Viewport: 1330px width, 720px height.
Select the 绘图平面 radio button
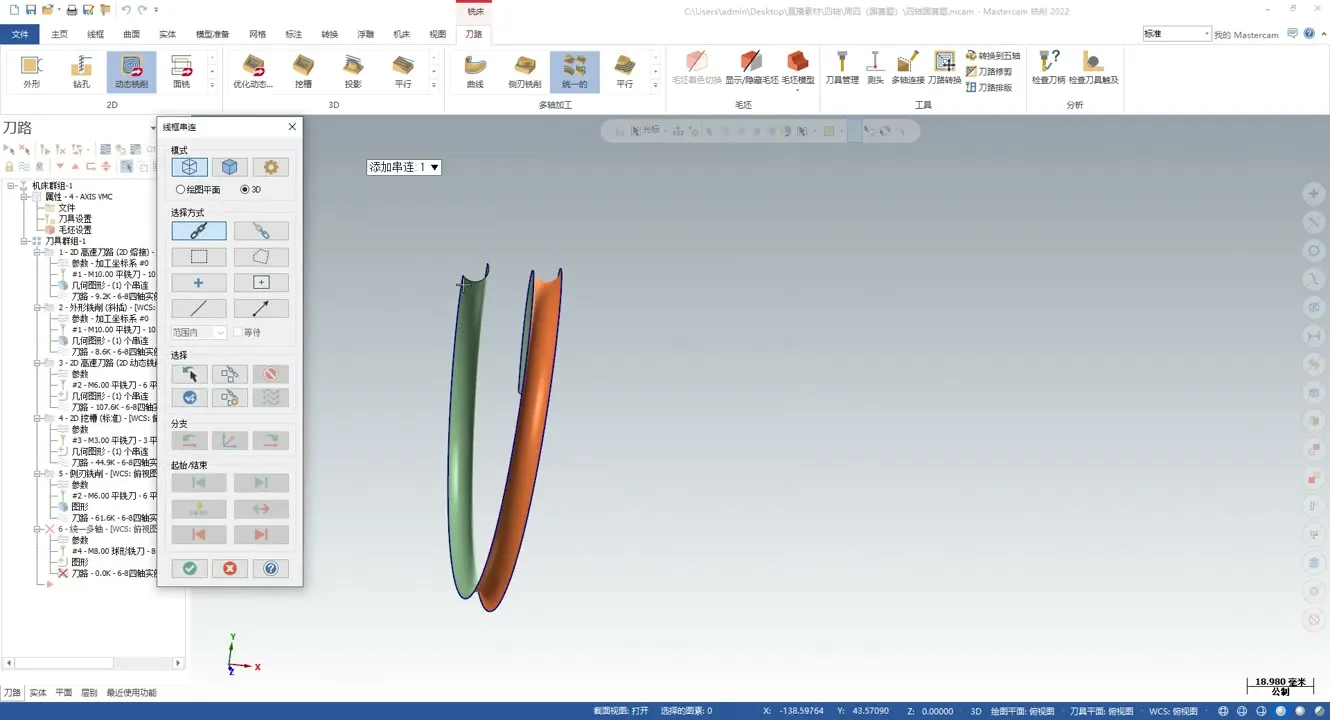(181, 190)
